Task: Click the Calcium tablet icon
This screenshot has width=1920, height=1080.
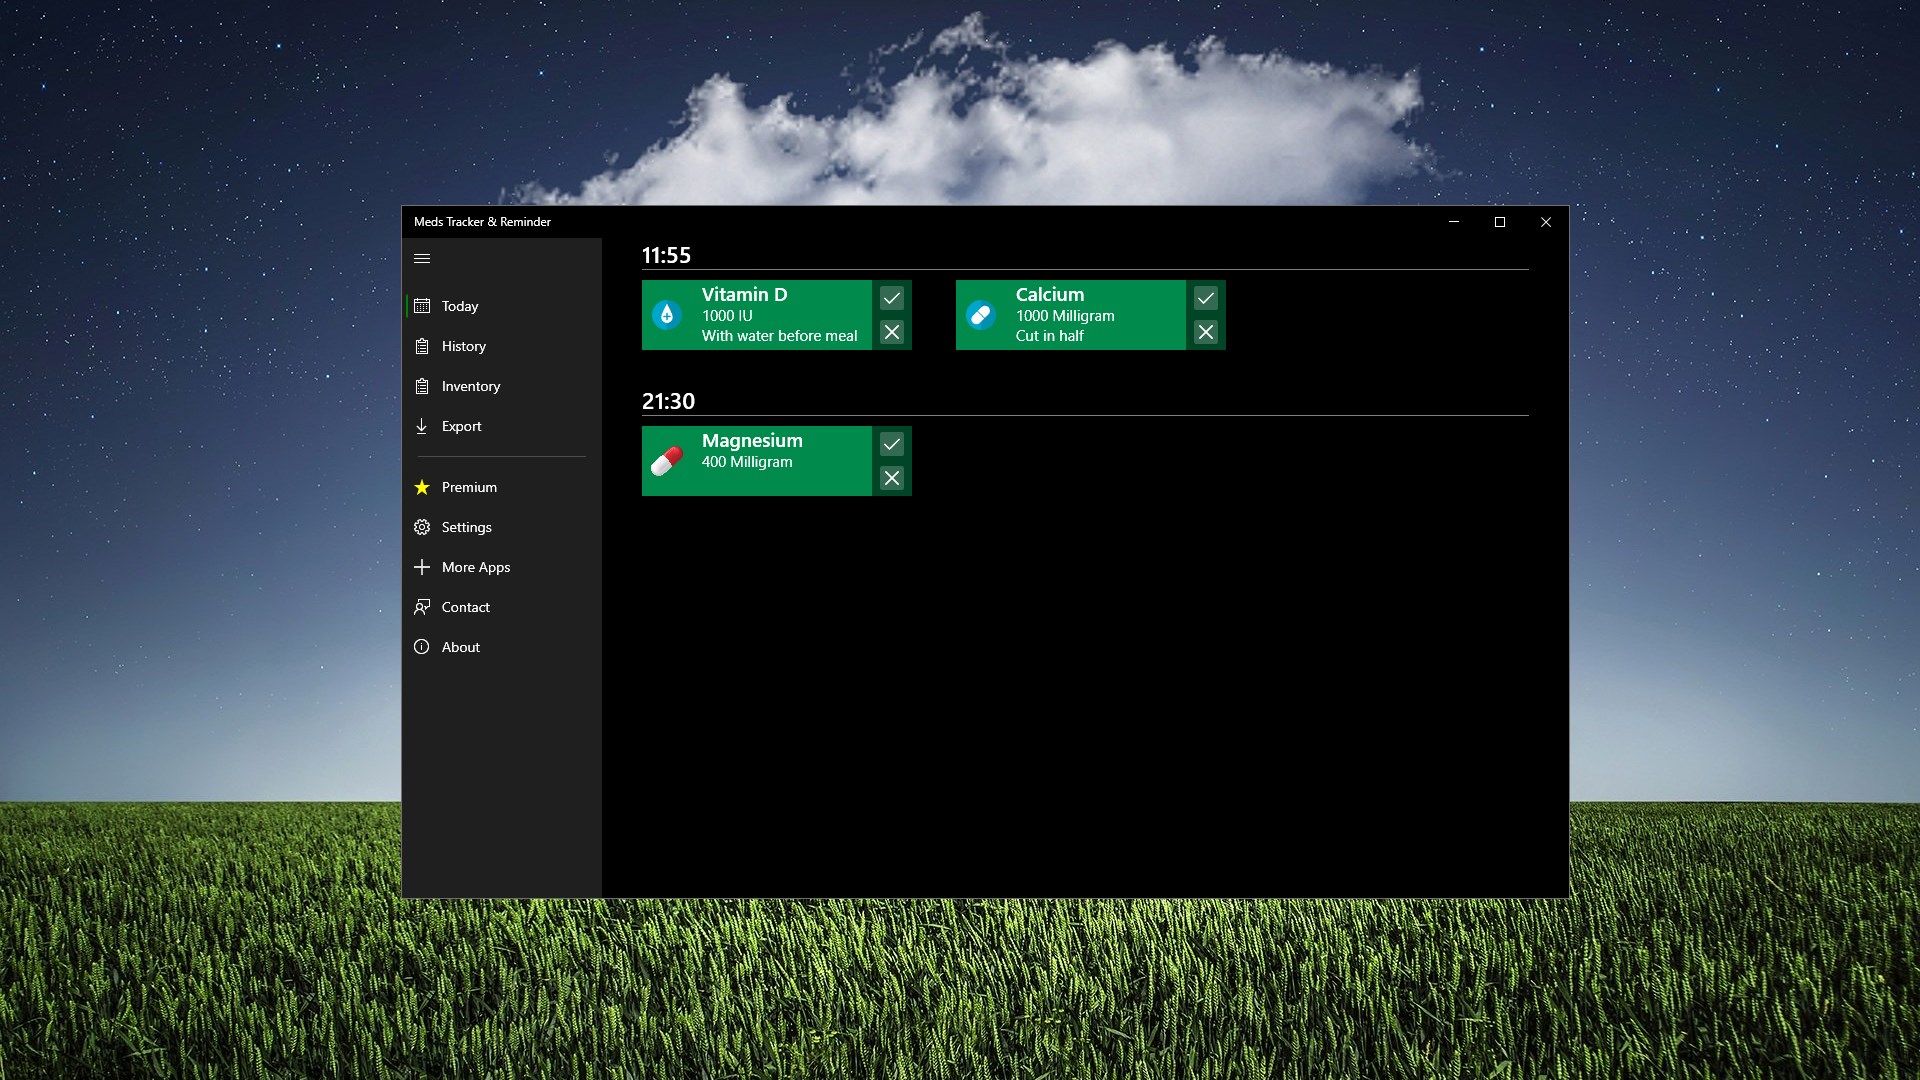Action: pos(981,315)
